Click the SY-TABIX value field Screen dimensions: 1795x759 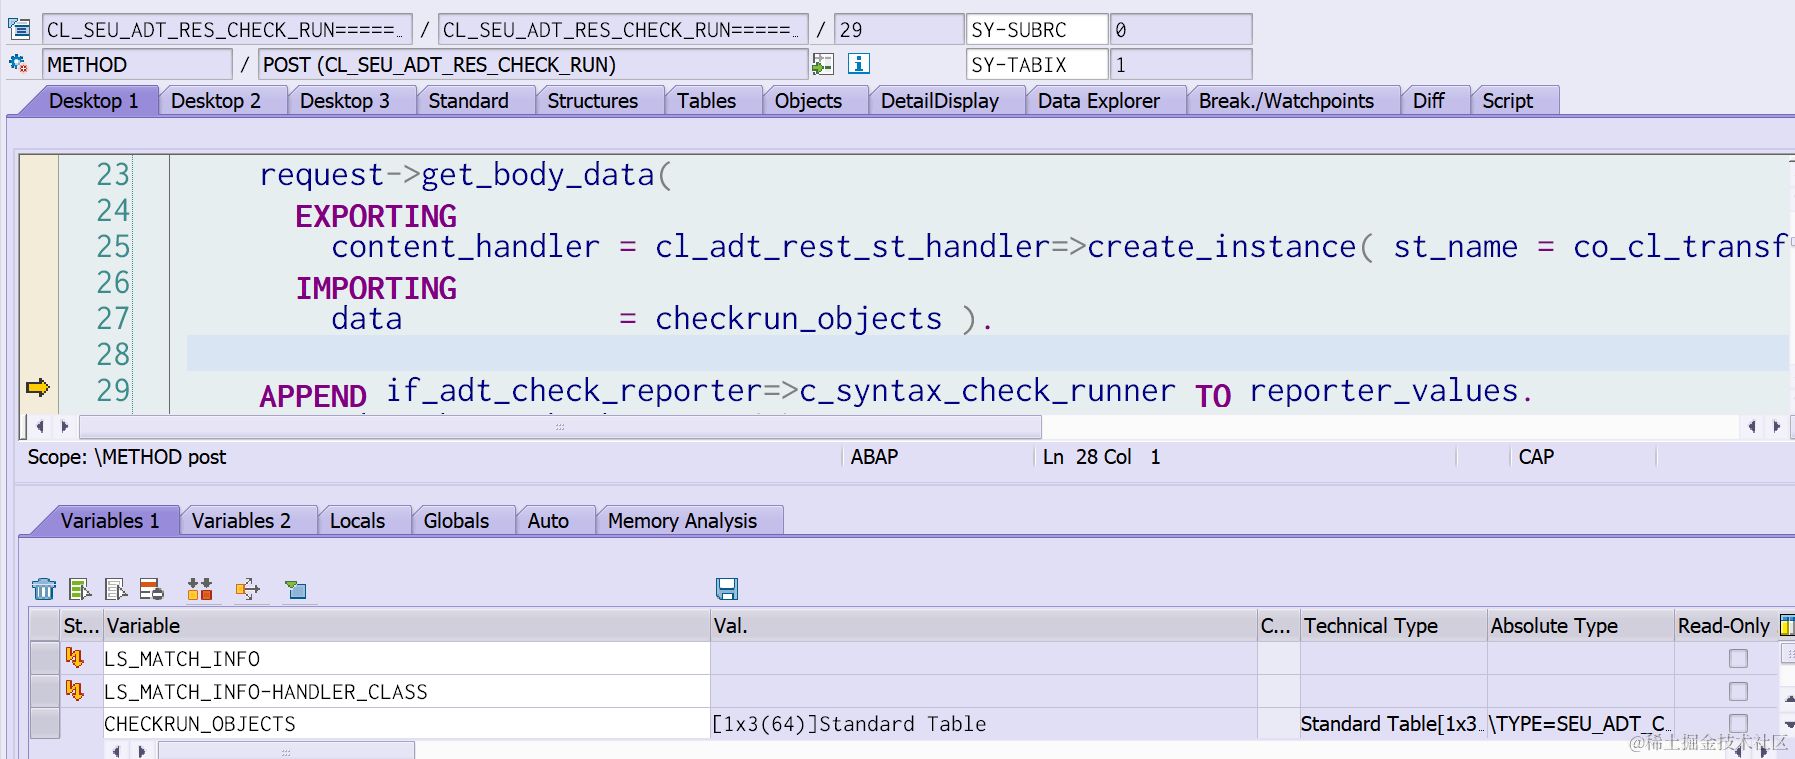click(1181, 64)
